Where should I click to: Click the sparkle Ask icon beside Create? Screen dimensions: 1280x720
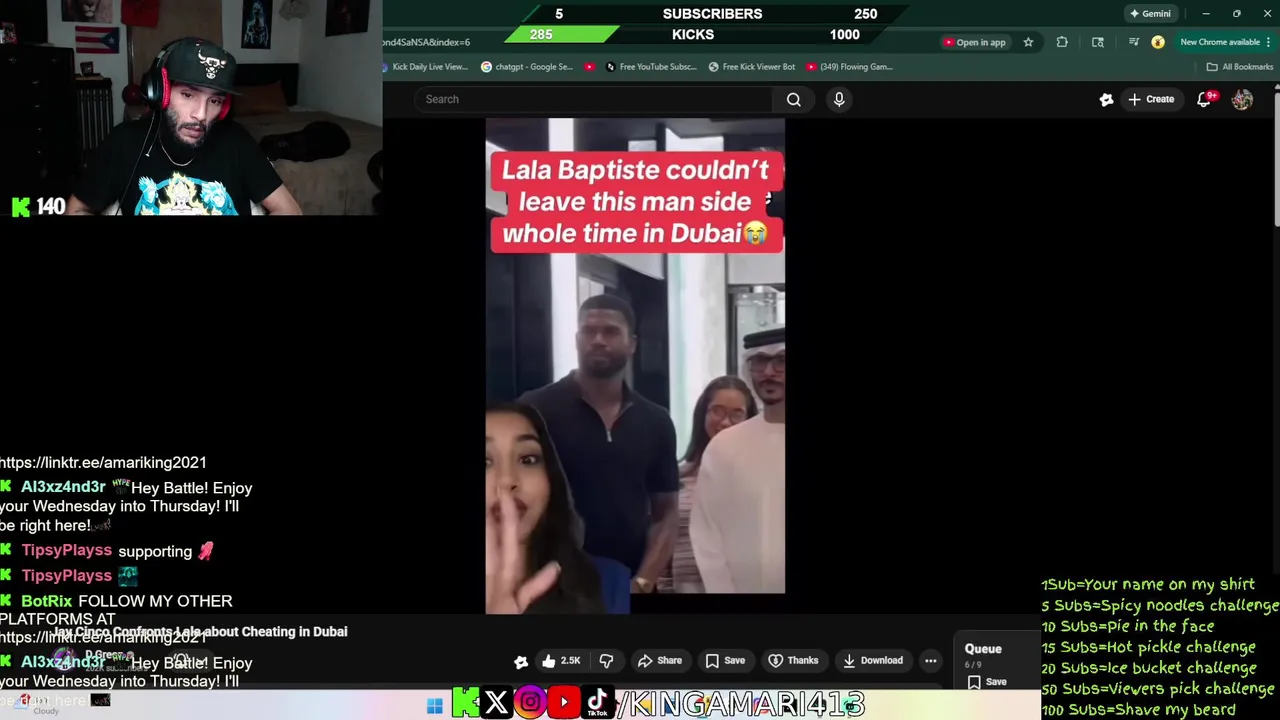1106,99
